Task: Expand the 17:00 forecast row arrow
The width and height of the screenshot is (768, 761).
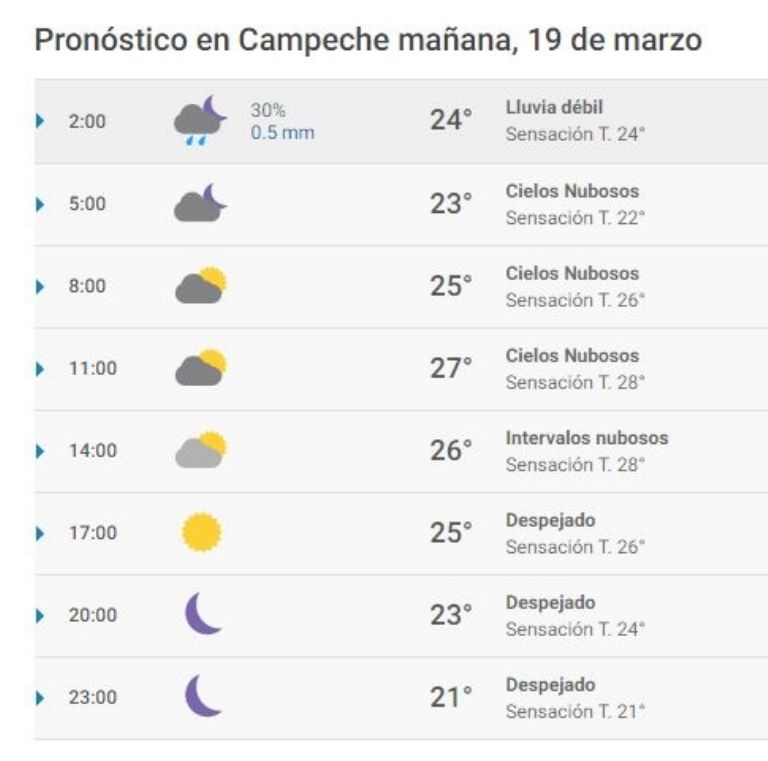Action: (40, 533)
